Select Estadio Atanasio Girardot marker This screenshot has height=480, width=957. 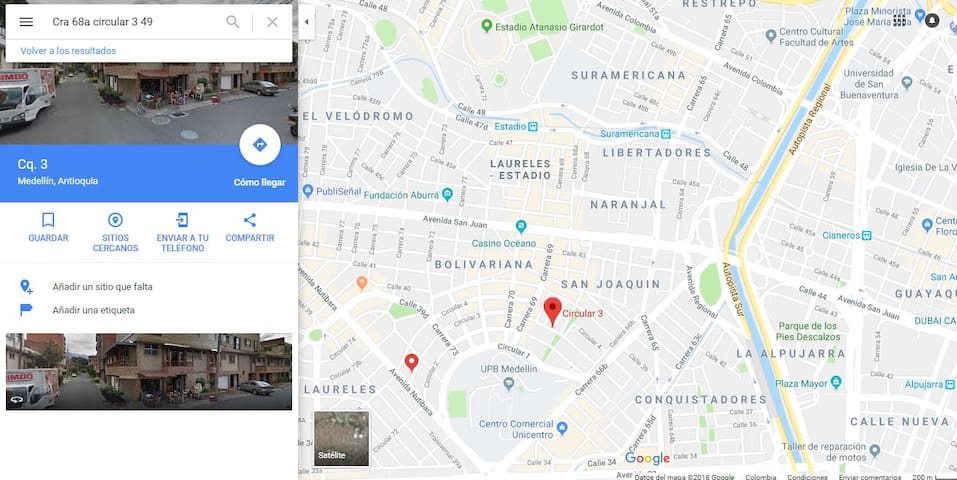click(486, 26)
